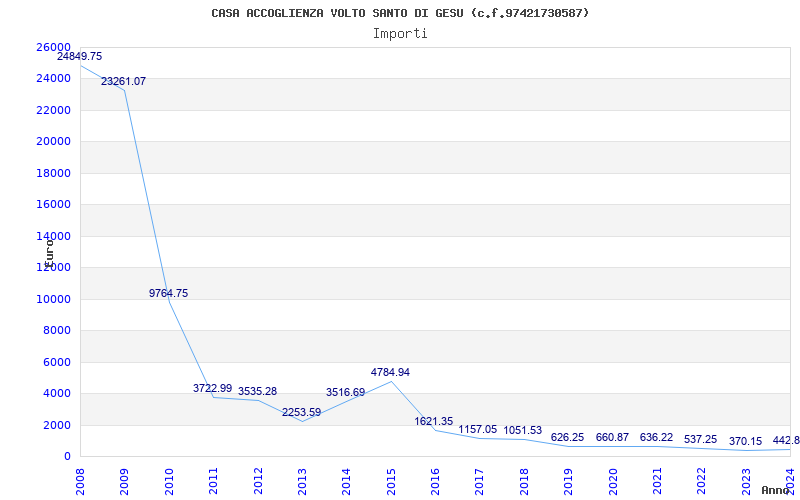800x500 pixels.
Task: Select the 2023 year tick label
Action: pyautogui.click(x=746, y=481)
